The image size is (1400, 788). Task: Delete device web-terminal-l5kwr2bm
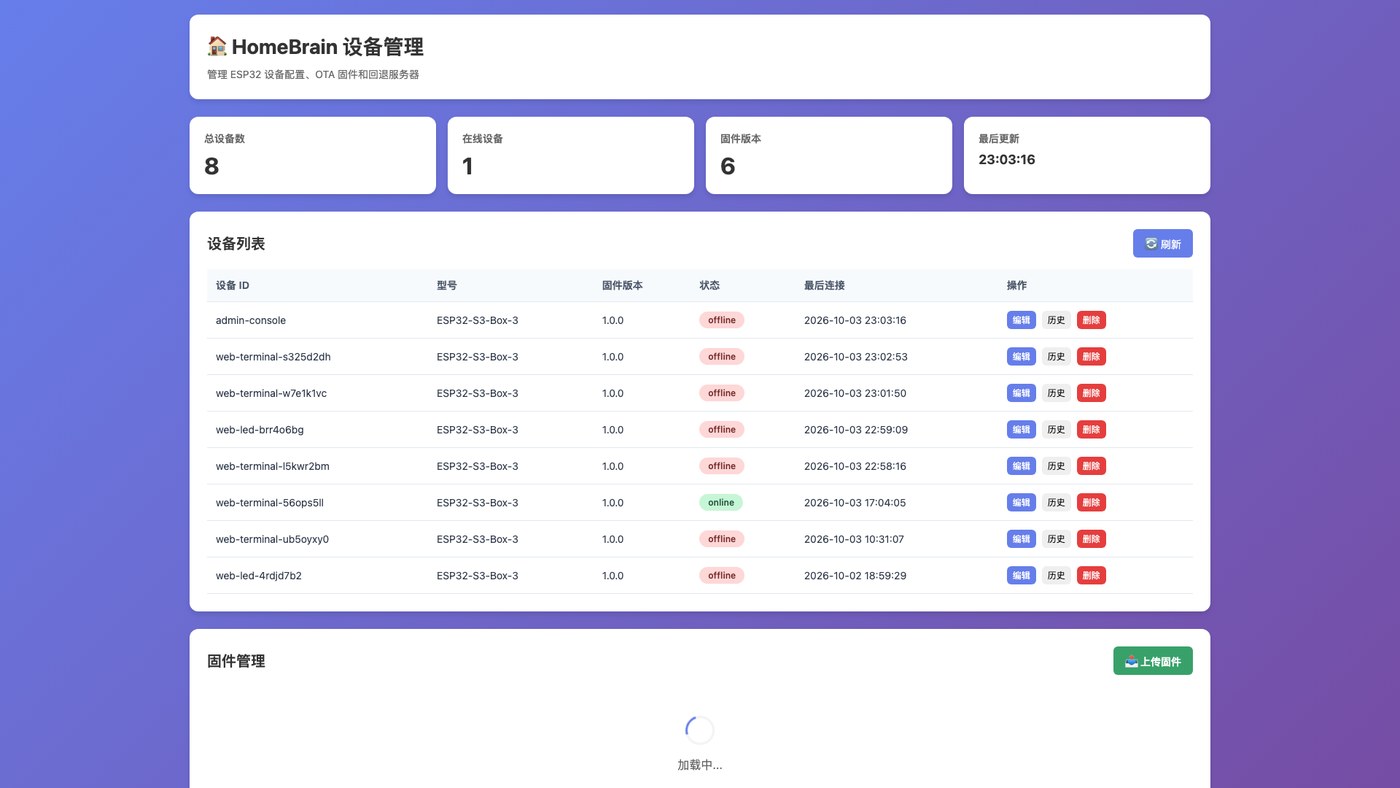pos(1091,466)
